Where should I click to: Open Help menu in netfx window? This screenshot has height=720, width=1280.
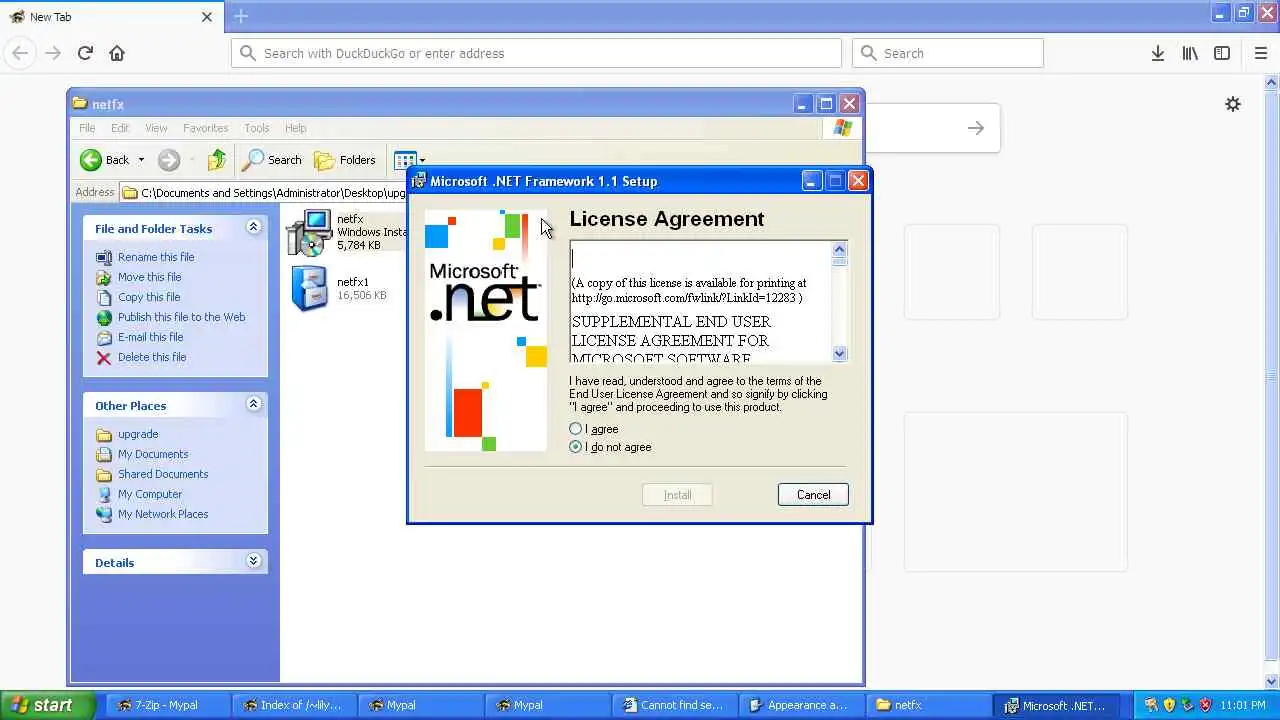point(295,128)
